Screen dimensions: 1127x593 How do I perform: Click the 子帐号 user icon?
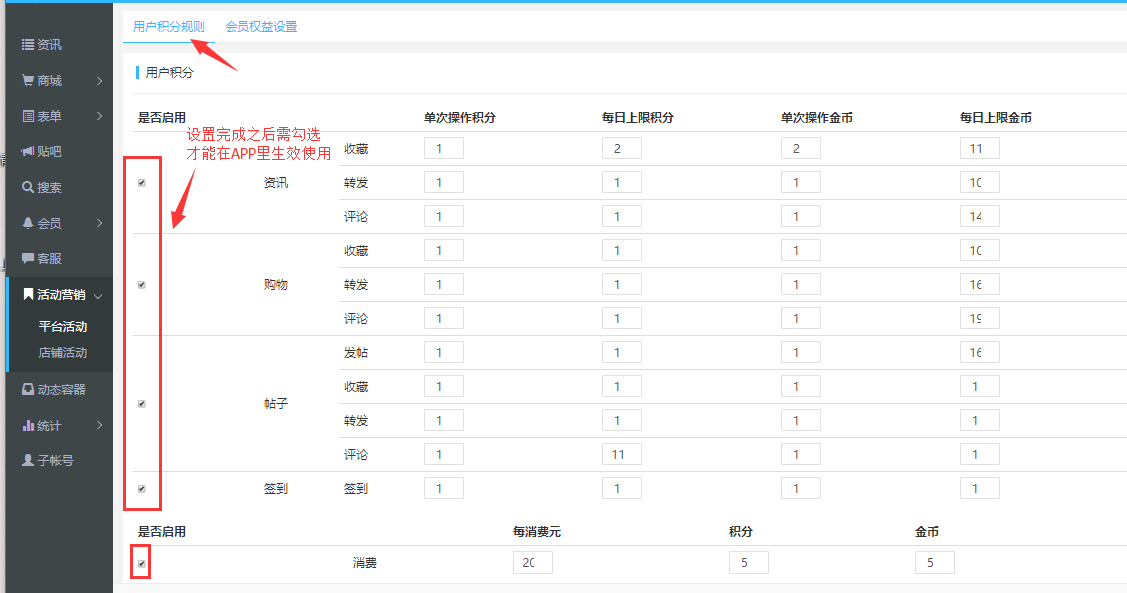coord(28,461)
